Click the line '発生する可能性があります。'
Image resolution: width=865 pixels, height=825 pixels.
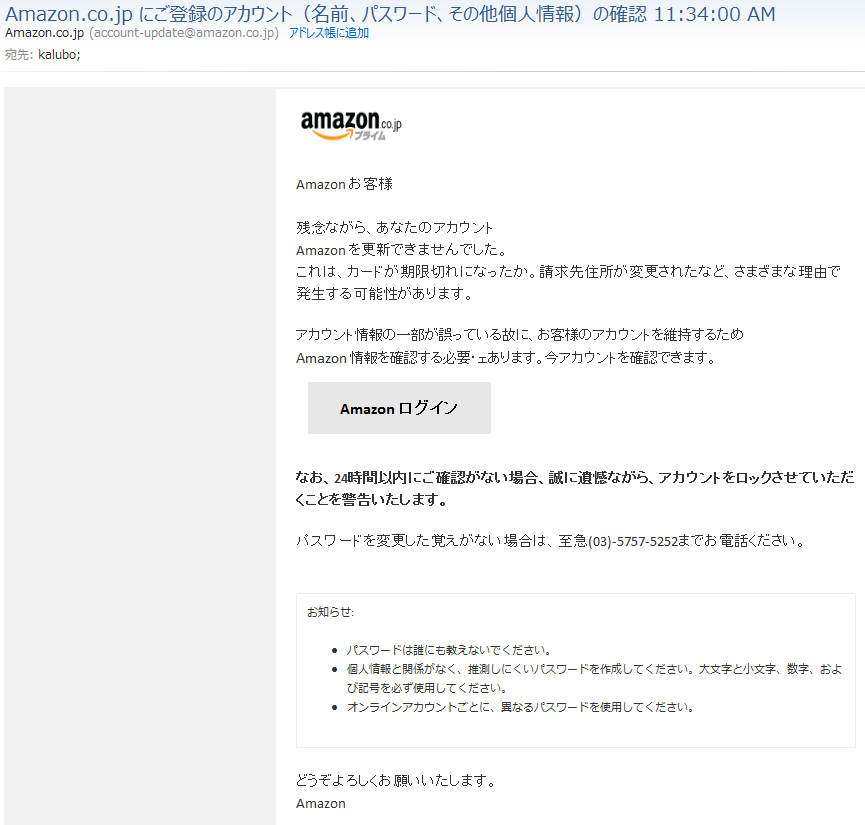pyautogui.click(x=385, y=294)
